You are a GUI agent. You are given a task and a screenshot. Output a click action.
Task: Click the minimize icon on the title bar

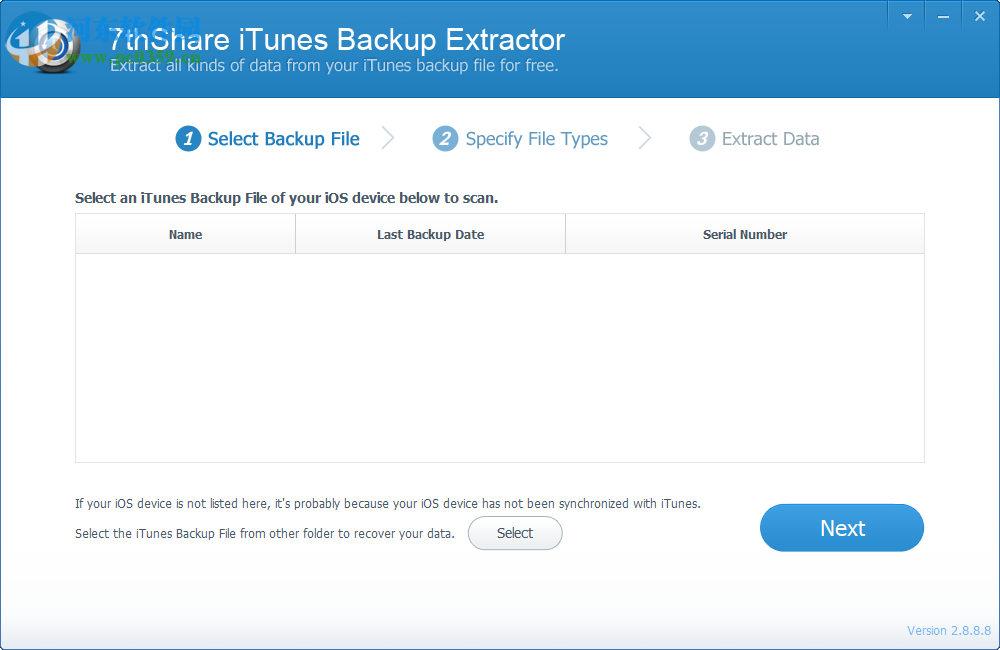click(943, 16)
